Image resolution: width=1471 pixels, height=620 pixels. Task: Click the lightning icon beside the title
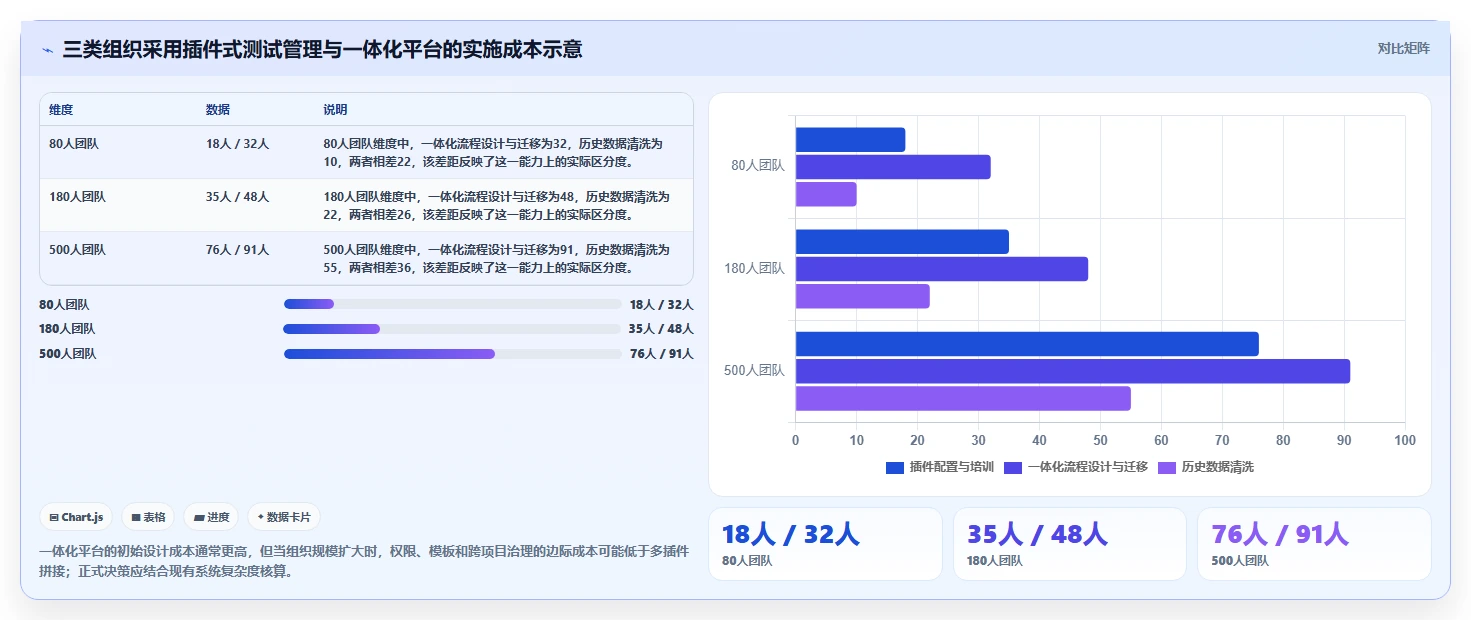point(47,50)
